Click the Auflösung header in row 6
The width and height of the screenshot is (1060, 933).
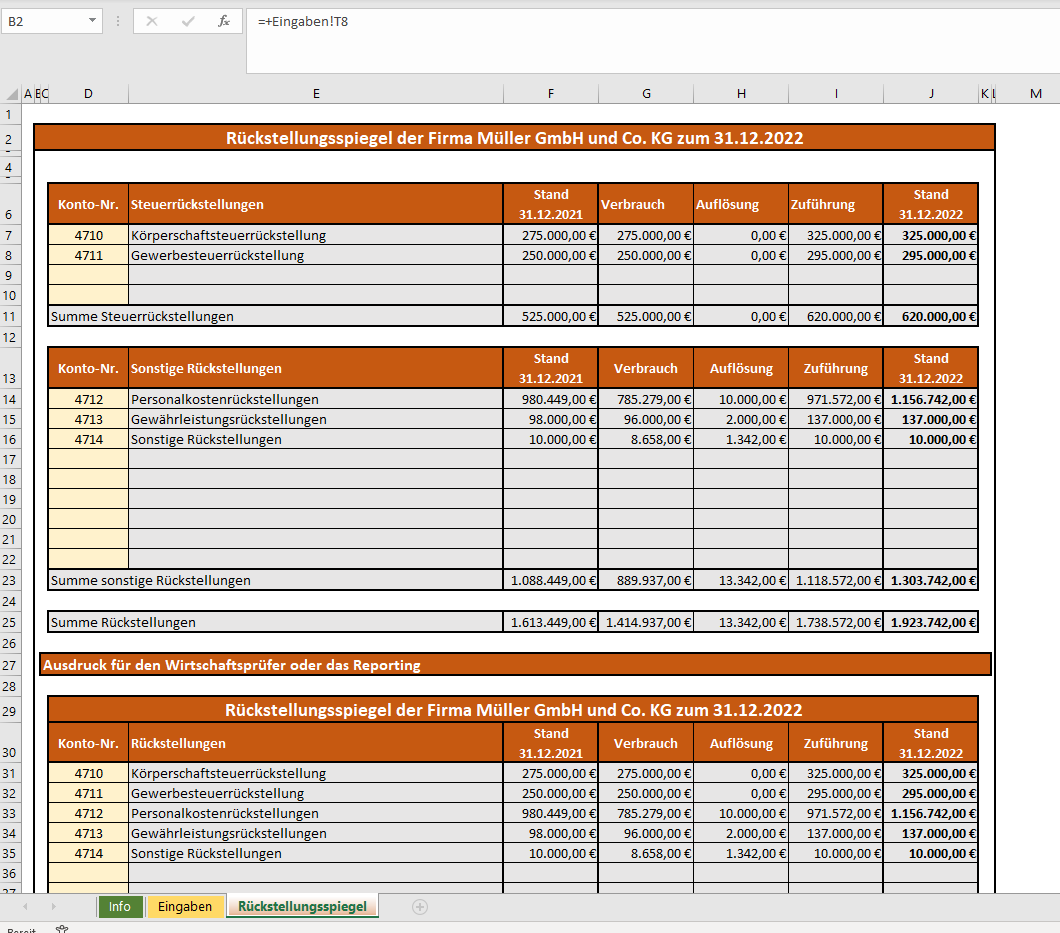click(741, 204)
